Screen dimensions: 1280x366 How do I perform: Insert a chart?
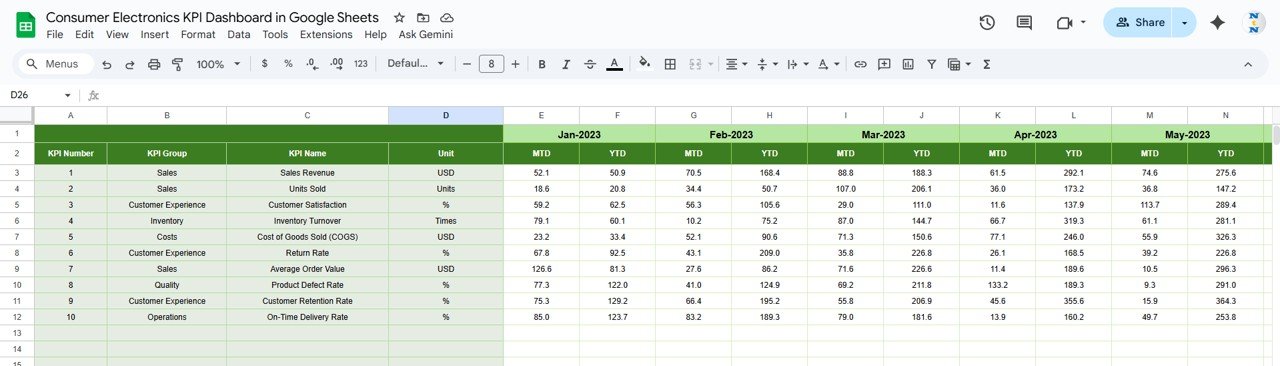pos(908,64)
